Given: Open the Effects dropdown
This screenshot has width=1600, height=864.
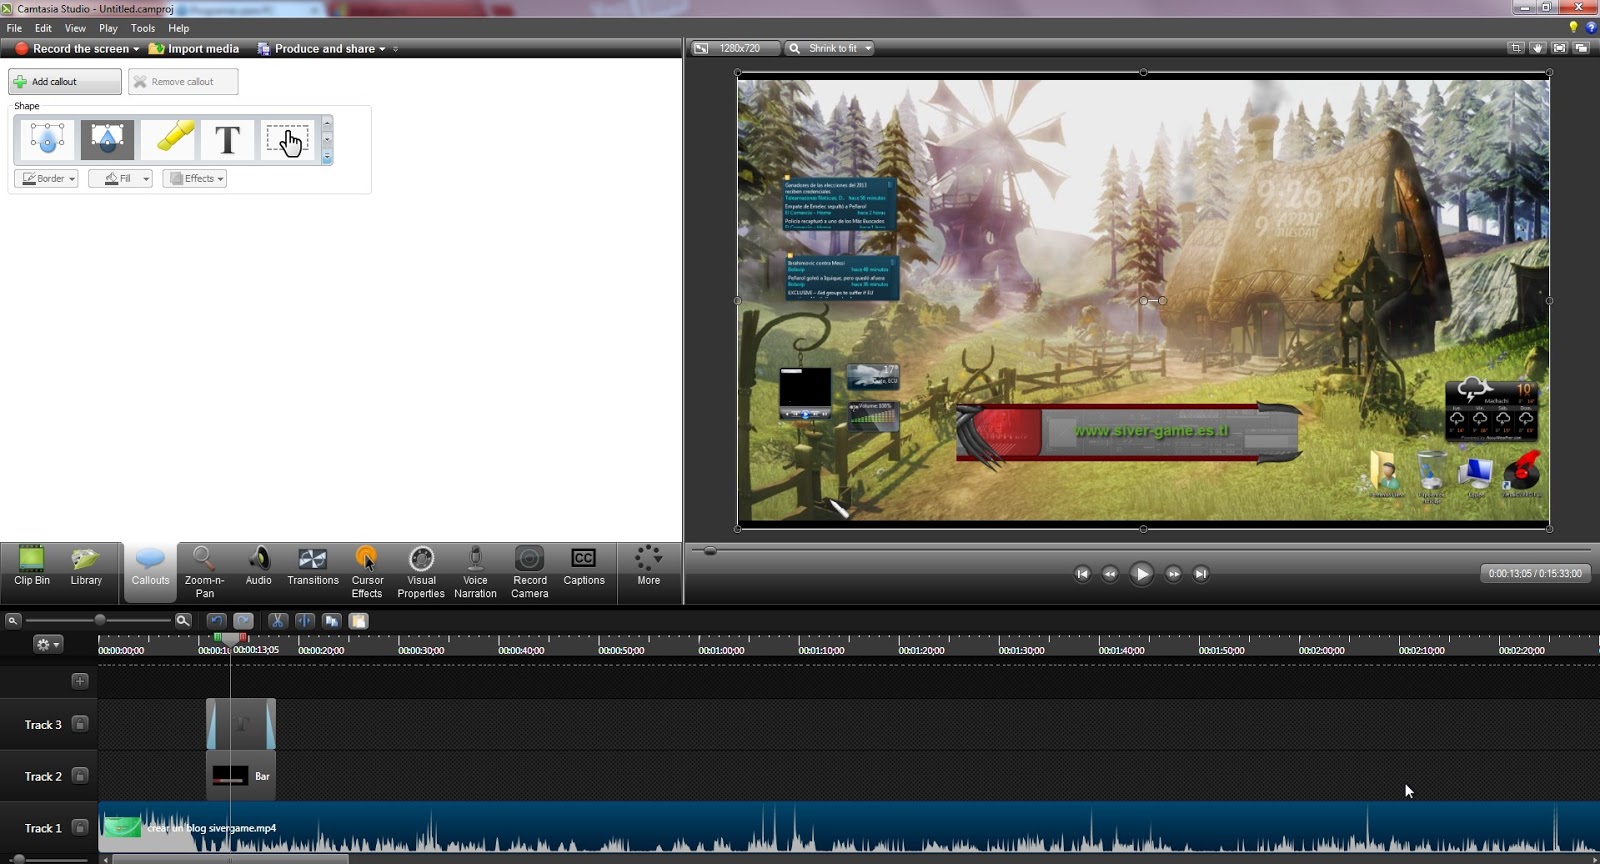Looking at the screenshot, I should tap(195, 178).
